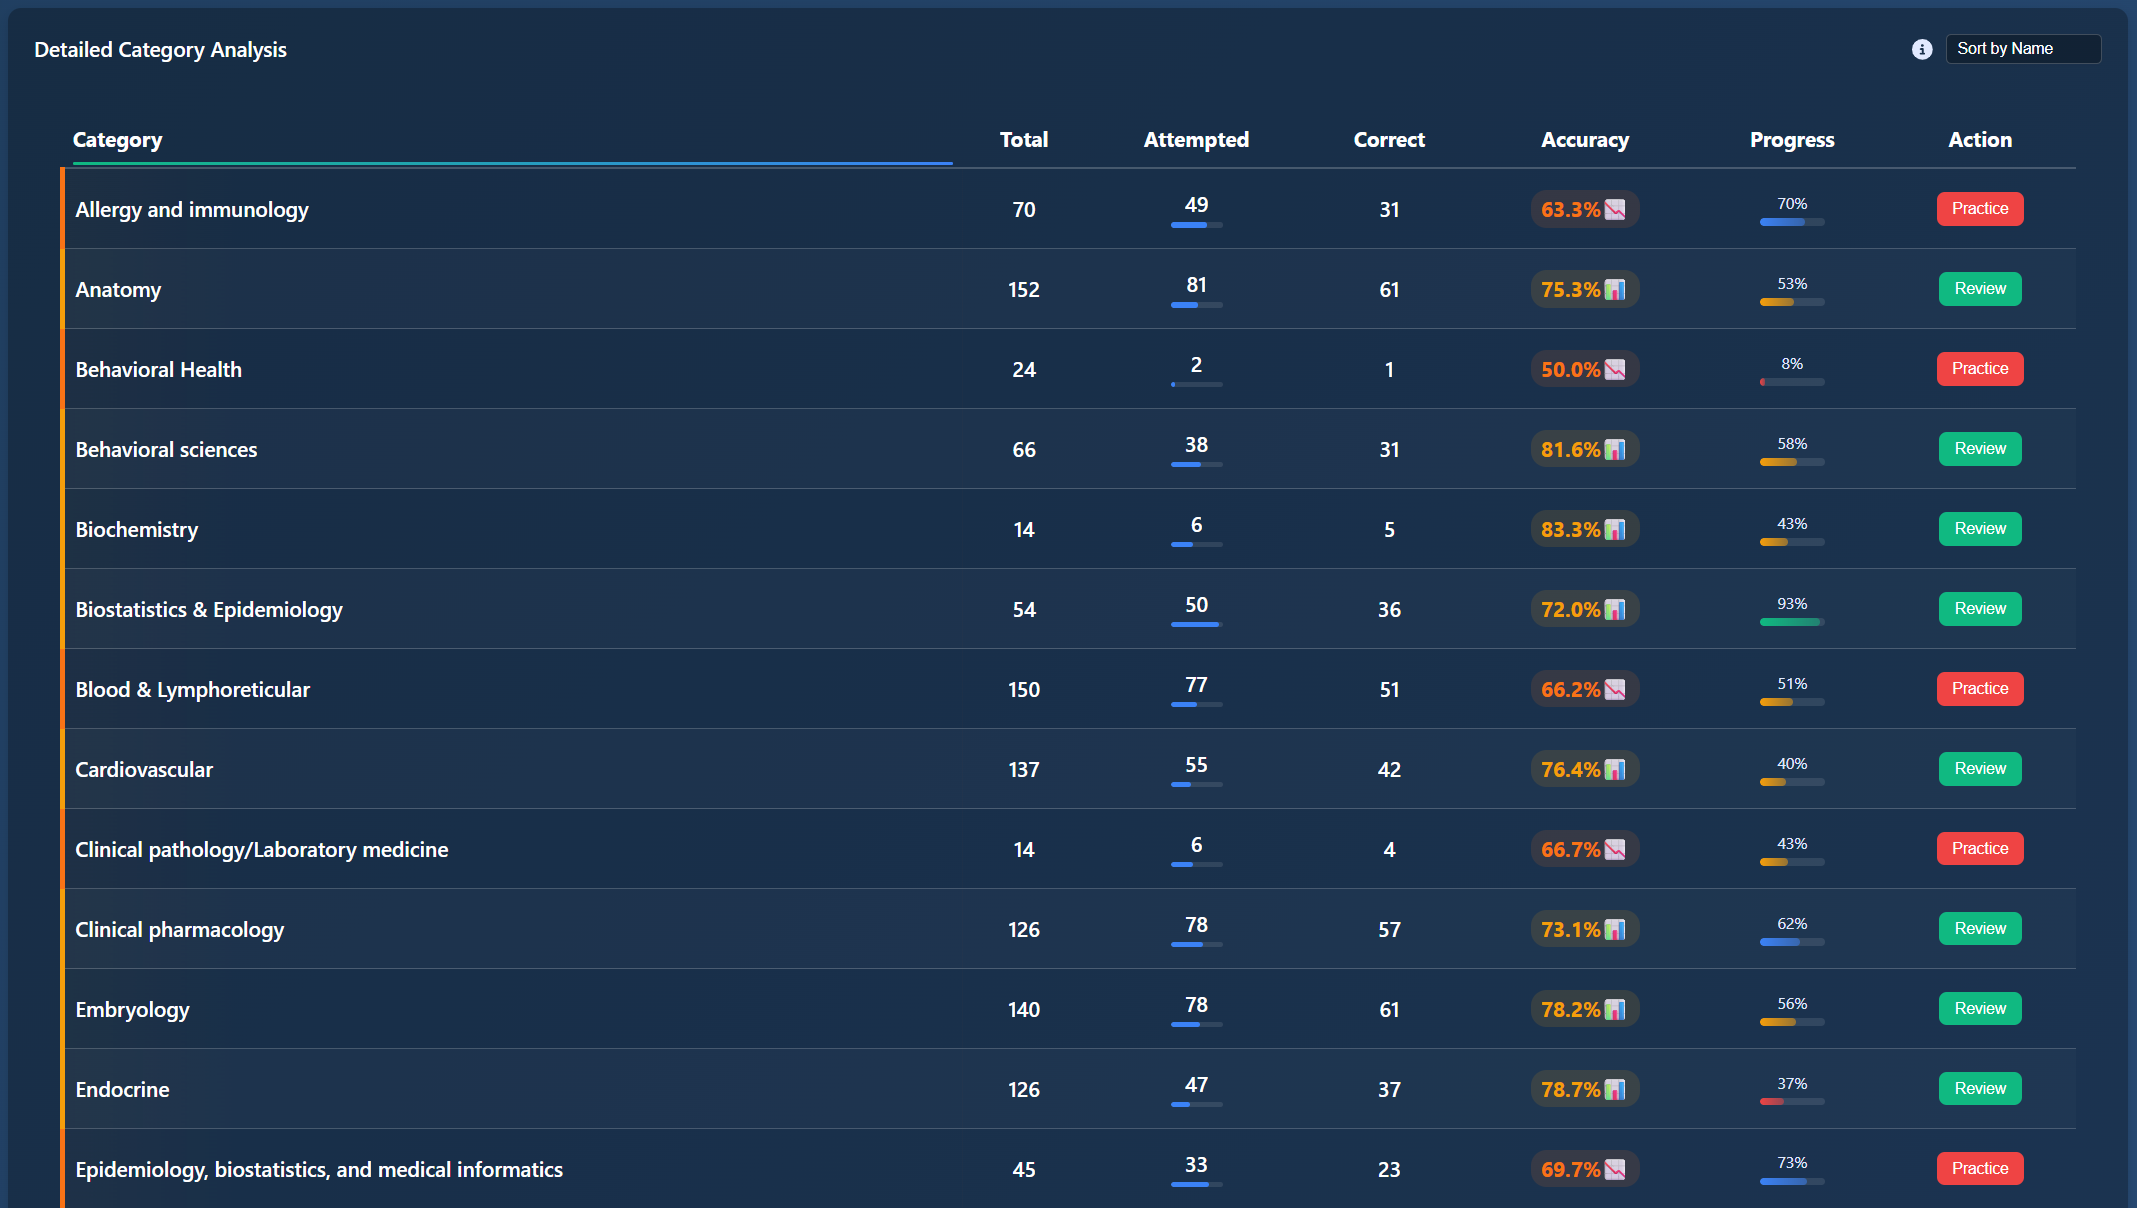Image resolution: width=2137 pixels, height=1208 pixels.
Task: Click the trend icon next to Behavioral Health 50.0%
Action: (1615, 369)
